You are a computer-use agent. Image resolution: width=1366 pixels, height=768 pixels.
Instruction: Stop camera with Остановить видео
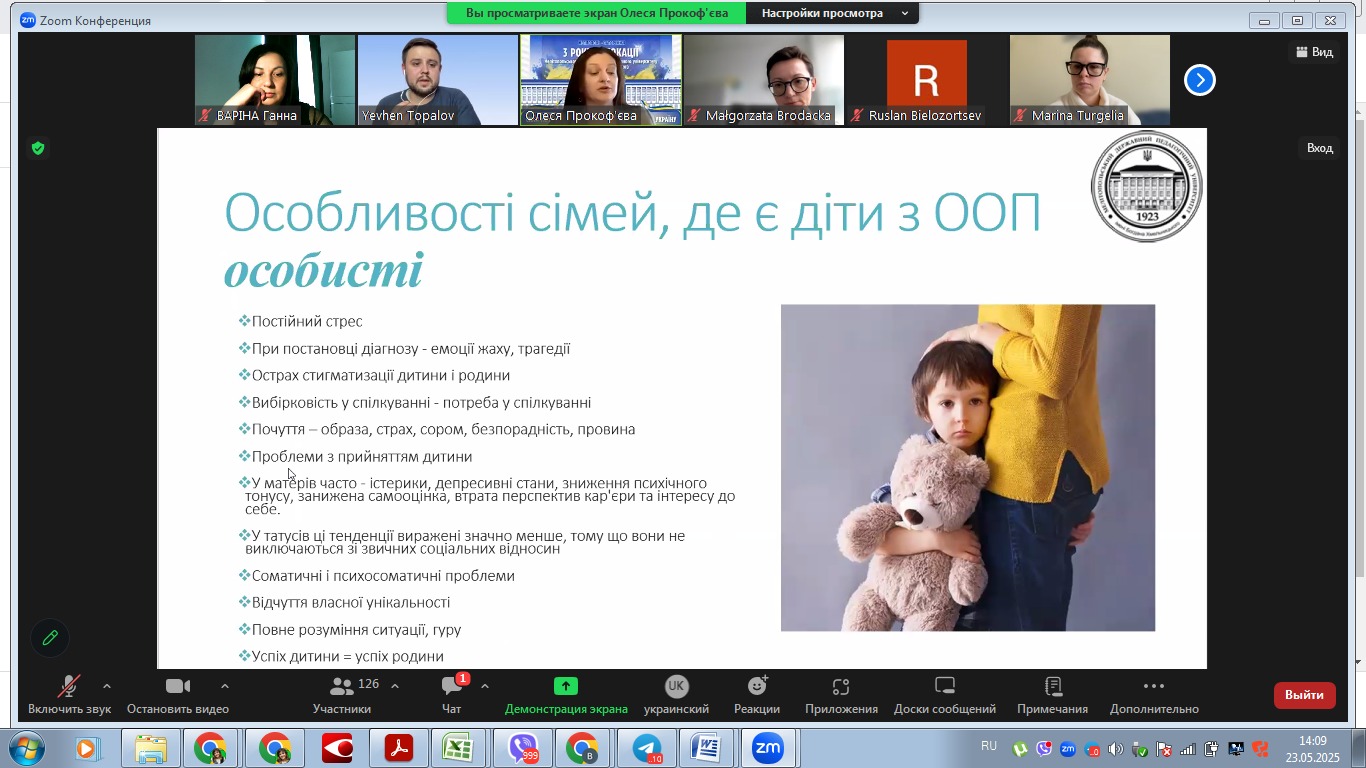[178, 694]
